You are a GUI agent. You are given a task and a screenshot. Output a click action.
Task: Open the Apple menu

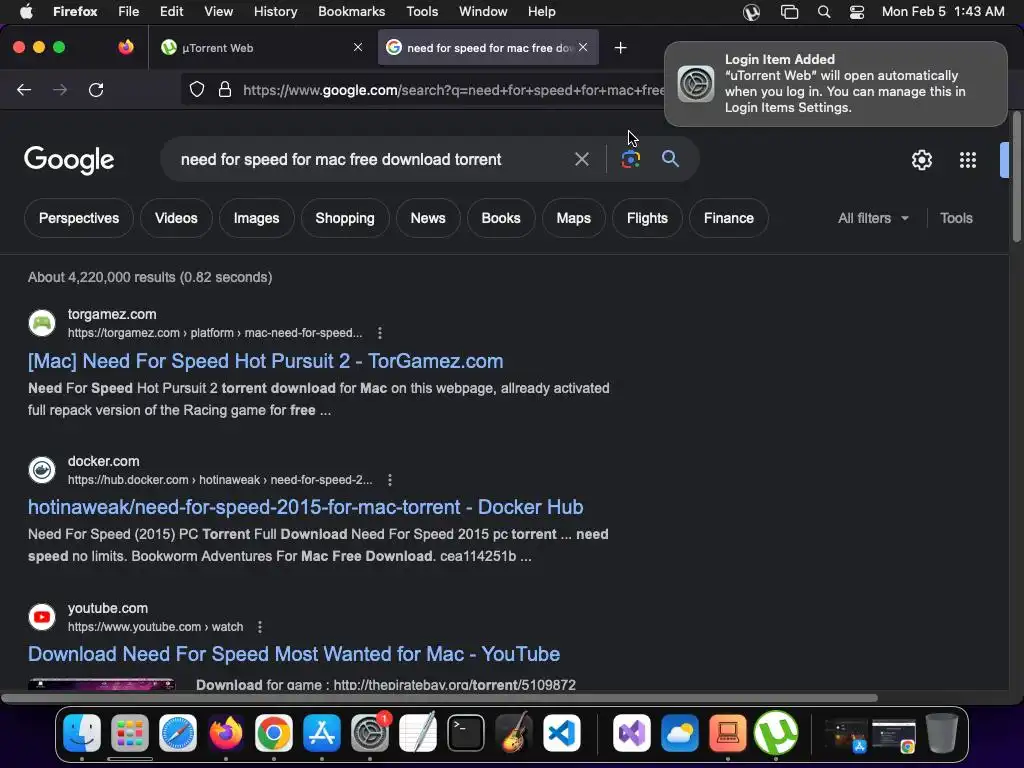[x=26, y=12]
